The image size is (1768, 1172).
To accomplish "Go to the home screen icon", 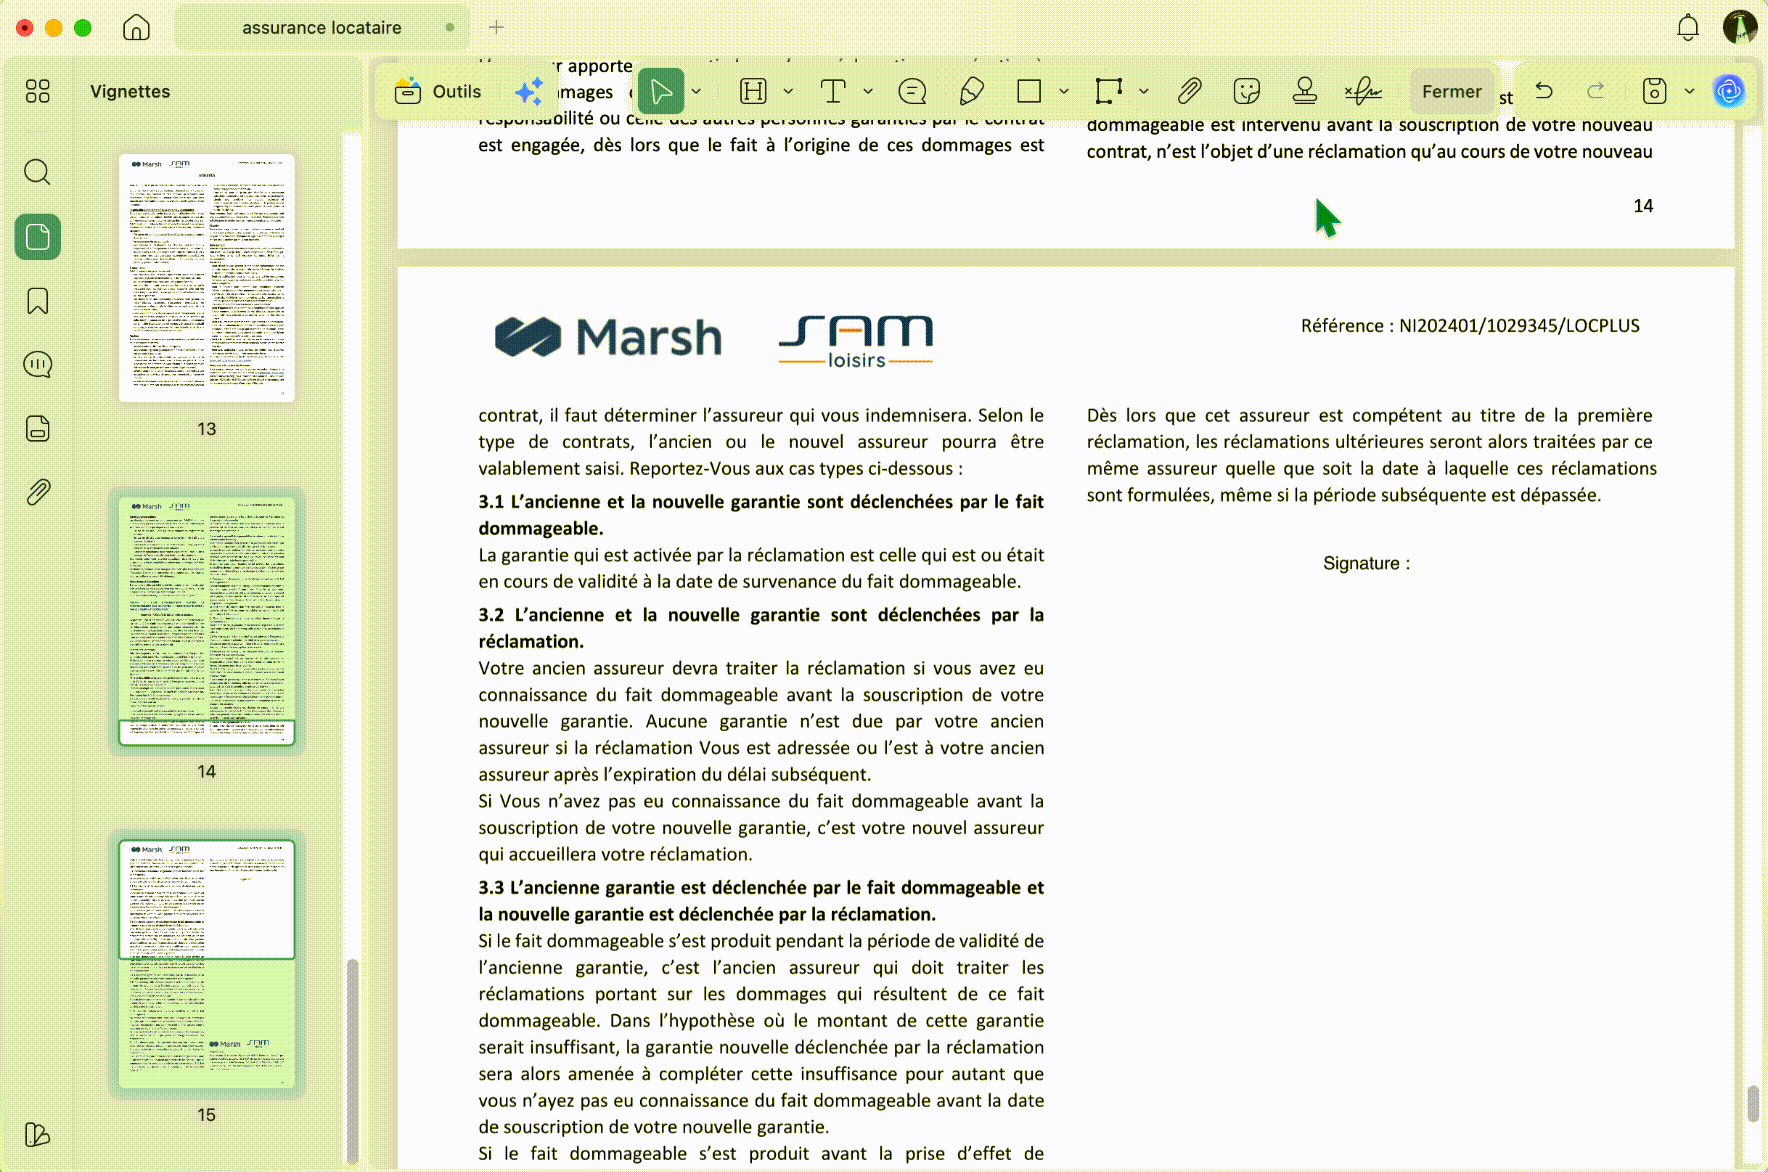I will coord(136,28).
